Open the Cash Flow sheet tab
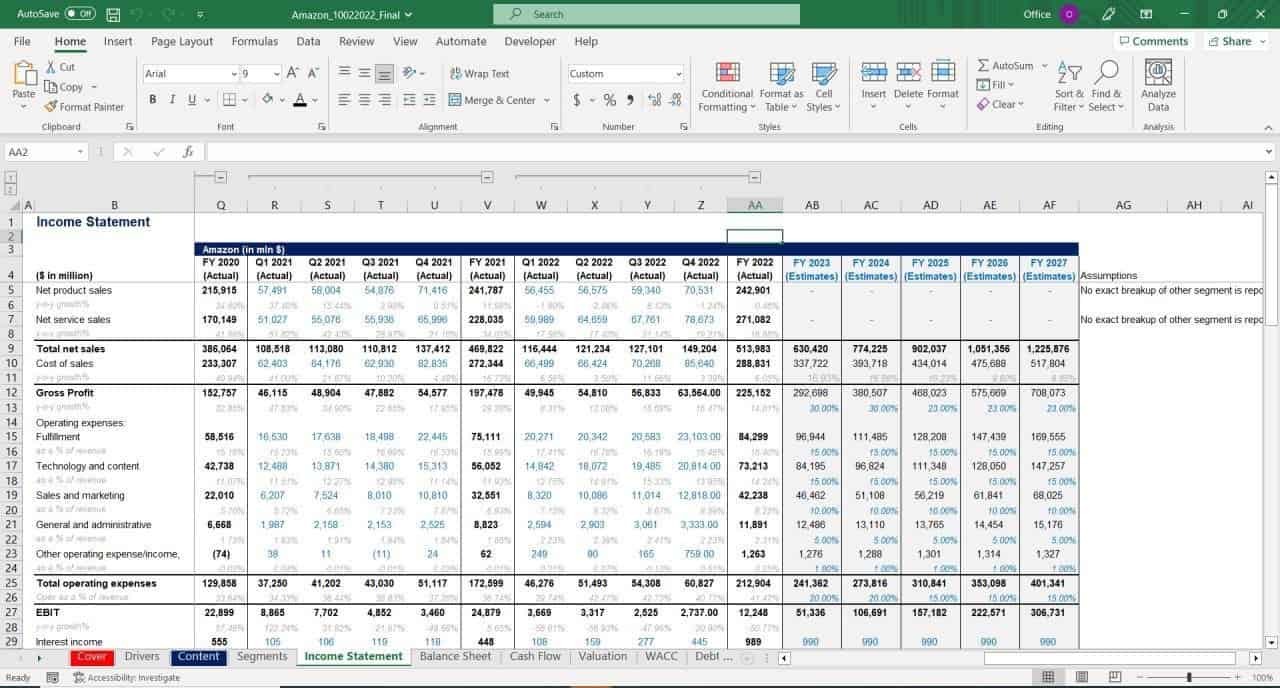The image size is (1280, 688). click(535, 657)
